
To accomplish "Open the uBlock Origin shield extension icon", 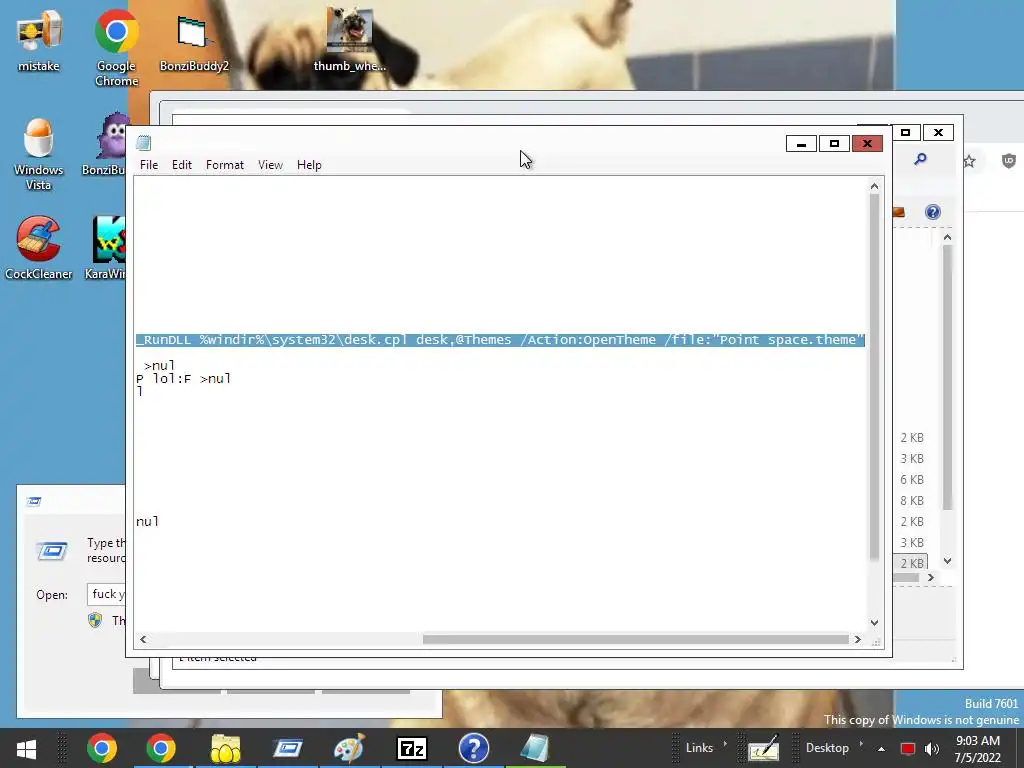I will 1009,161.
